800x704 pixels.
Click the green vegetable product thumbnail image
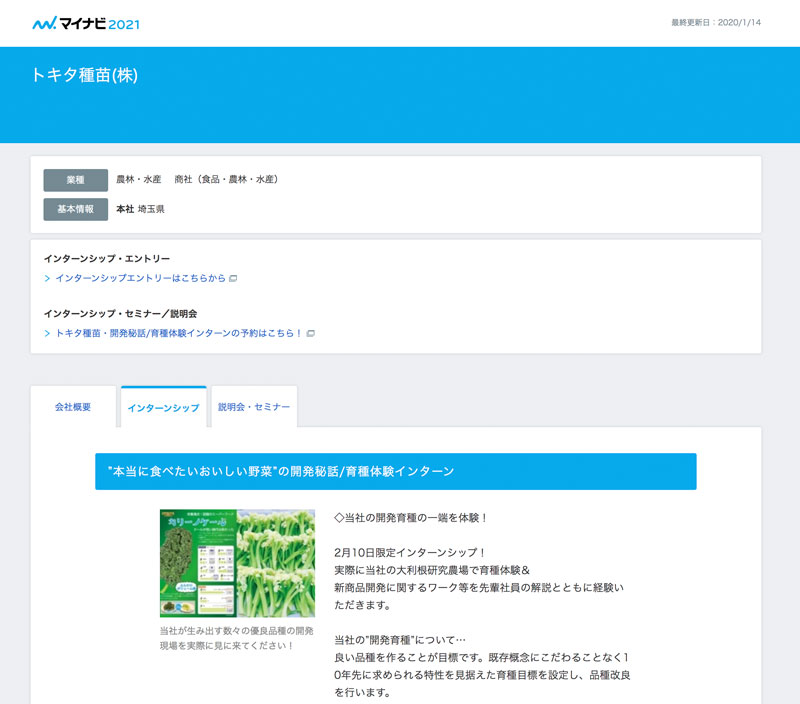pos(237,563)
